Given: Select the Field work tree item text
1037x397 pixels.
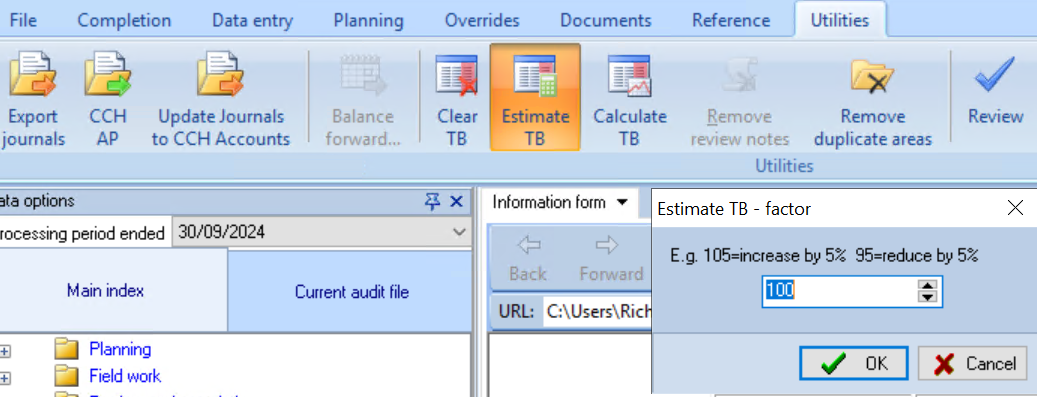Looking at the screenshot, I should tap(125, 376).
